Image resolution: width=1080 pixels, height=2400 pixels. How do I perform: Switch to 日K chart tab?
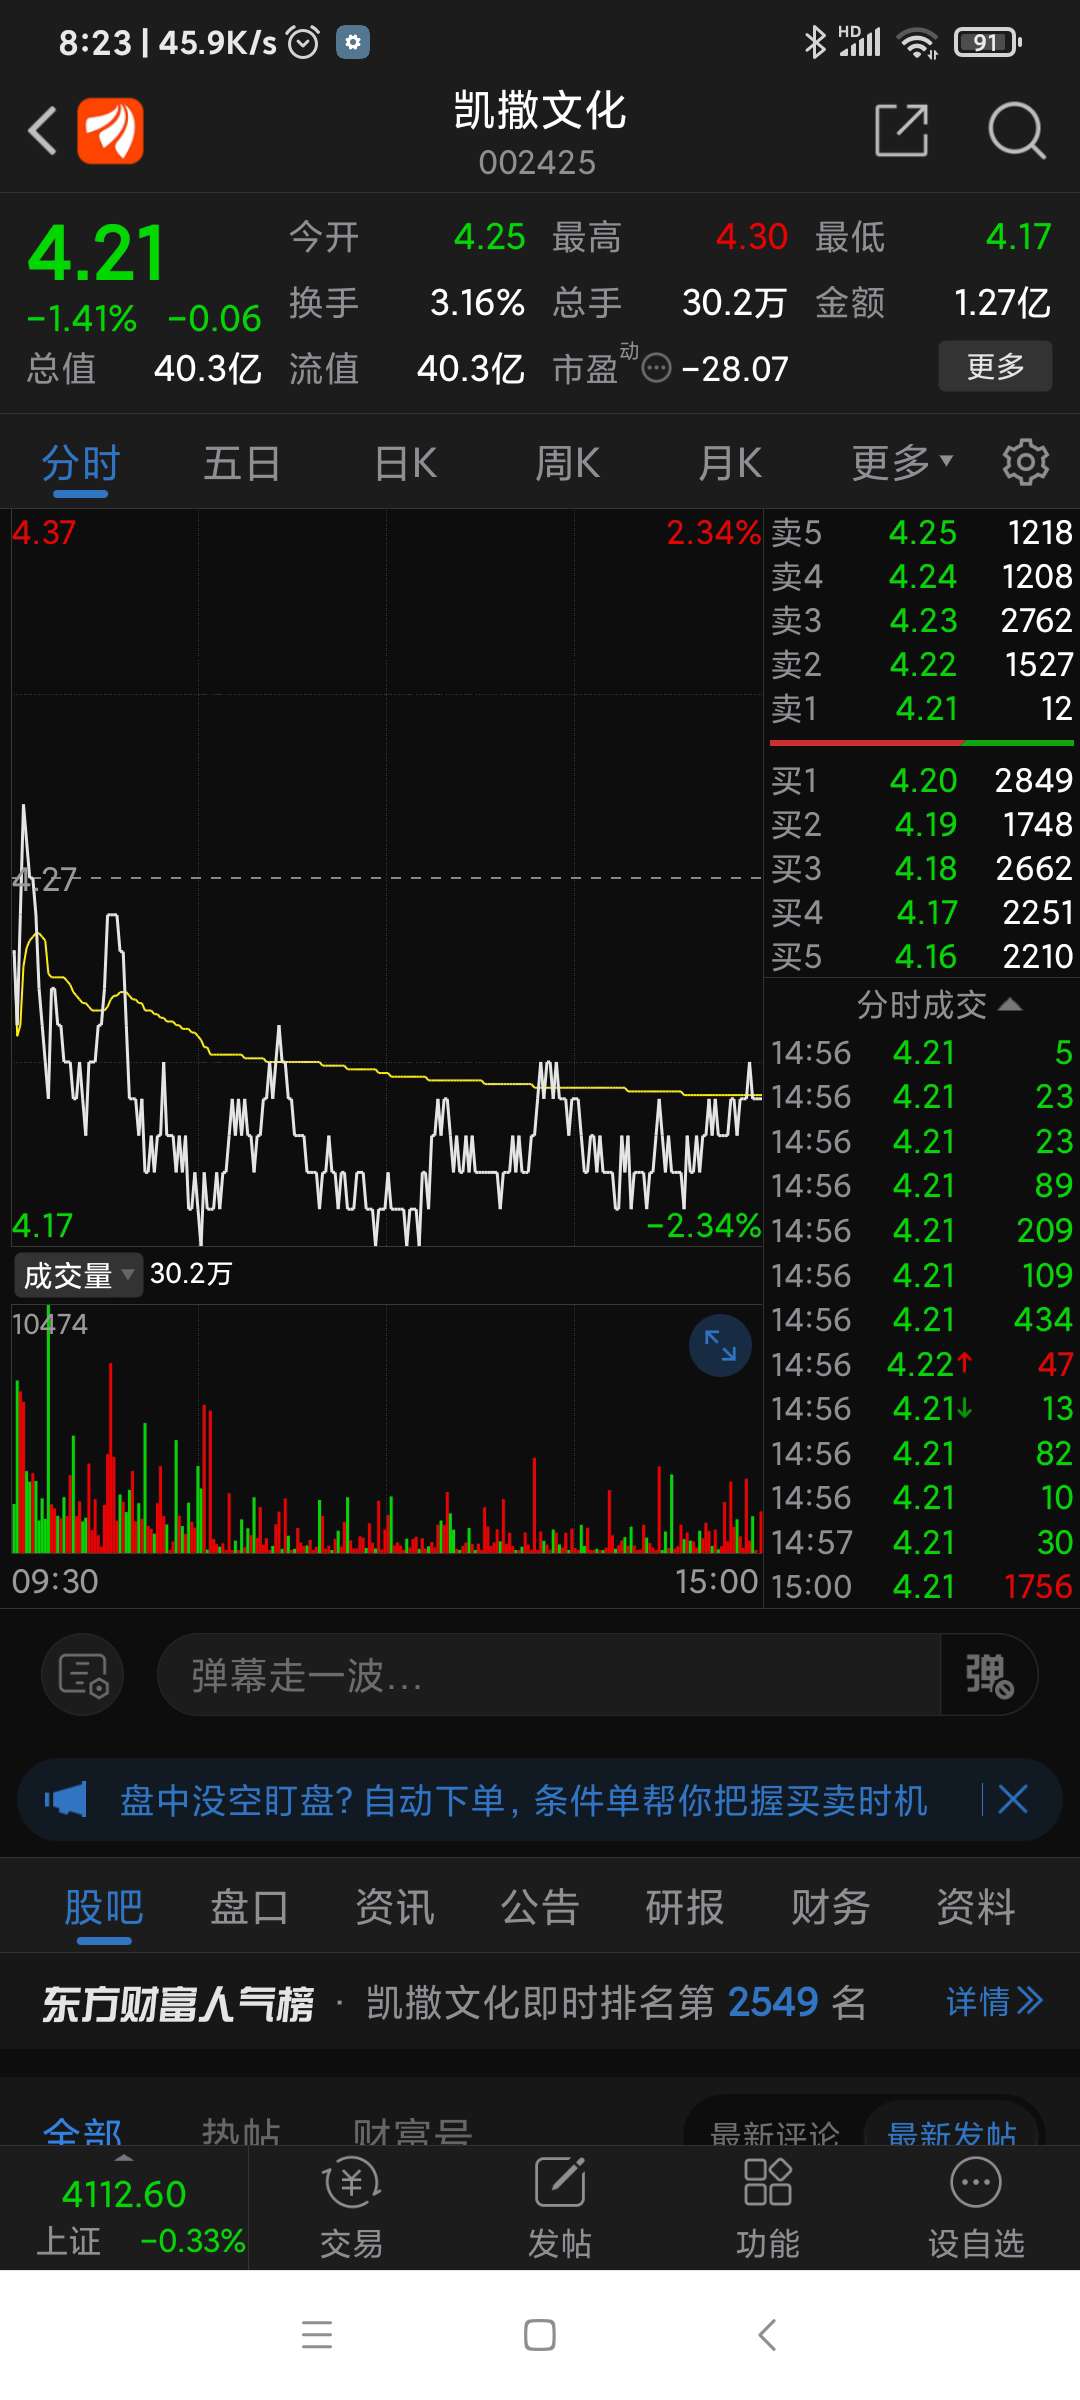405,463
